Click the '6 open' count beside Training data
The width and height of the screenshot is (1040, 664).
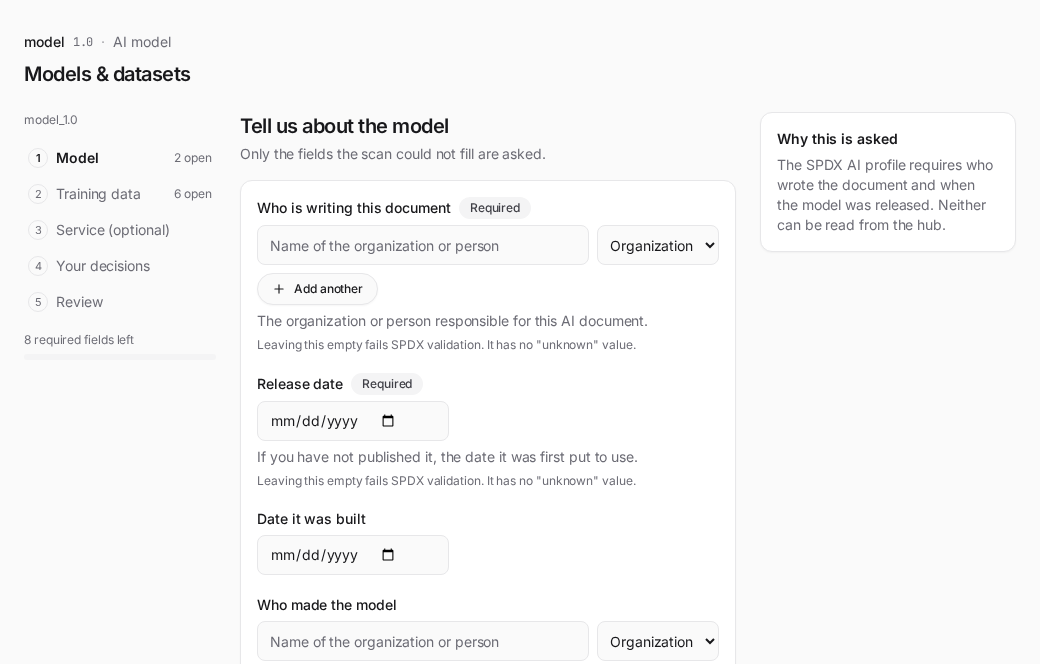point(193,194)
